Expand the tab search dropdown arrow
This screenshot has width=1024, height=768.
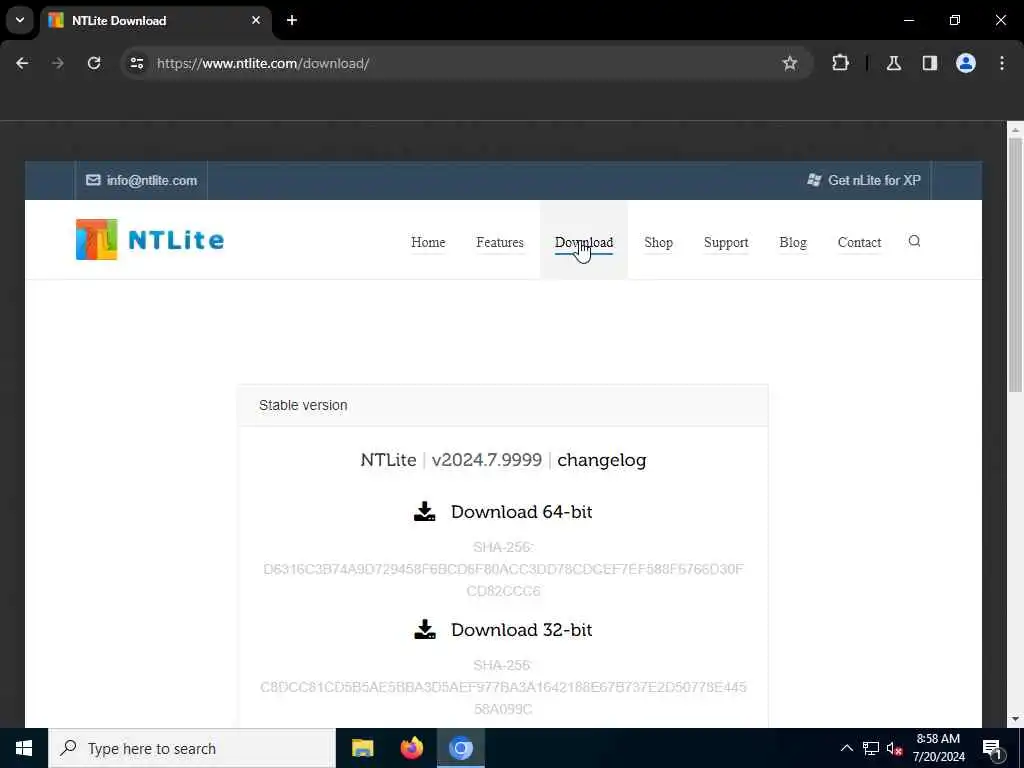[20, 20]
